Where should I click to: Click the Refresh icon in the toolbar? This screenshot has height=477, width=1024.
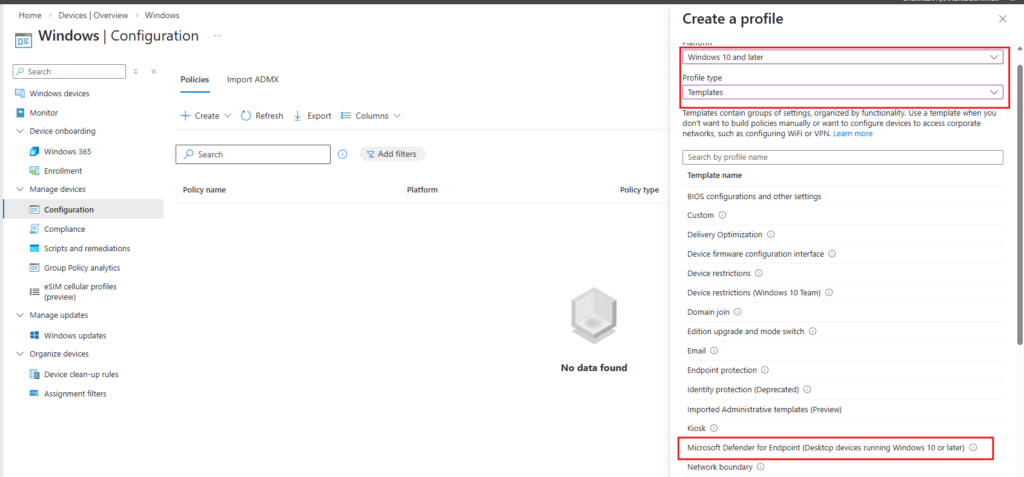pos(246,116)
